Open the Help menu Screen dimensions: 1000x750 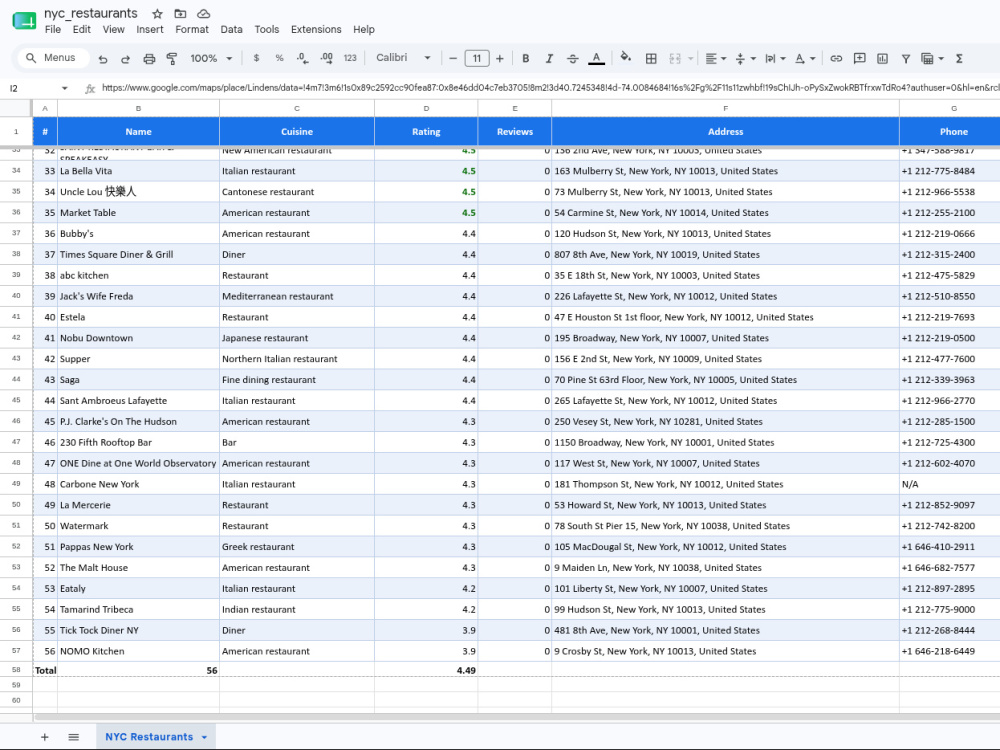pos(364,29)
